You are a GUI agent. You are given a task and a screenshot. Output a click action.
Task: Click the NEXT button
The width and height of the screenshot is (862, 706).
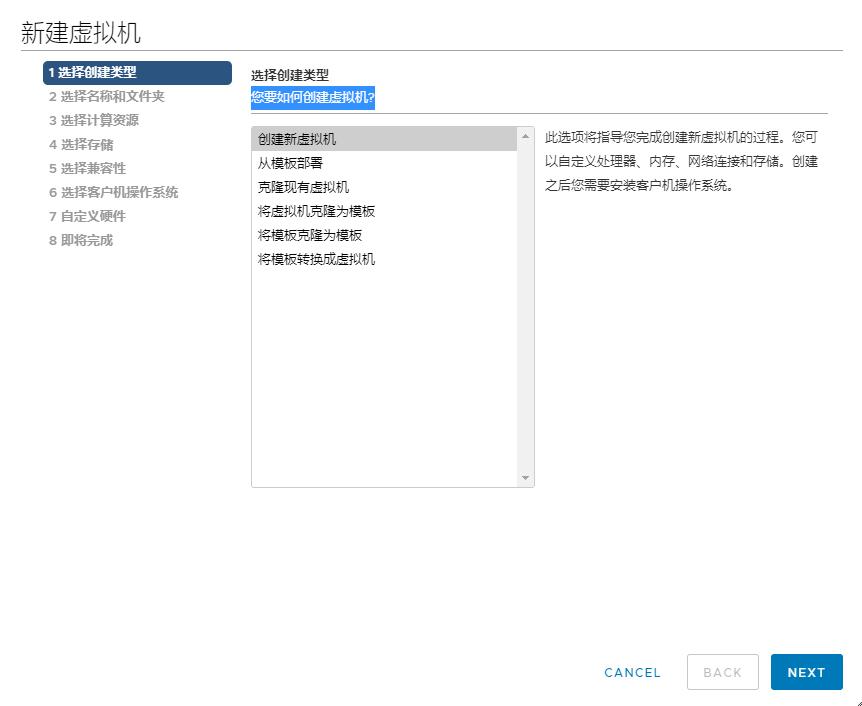click(x=807, y=672)
